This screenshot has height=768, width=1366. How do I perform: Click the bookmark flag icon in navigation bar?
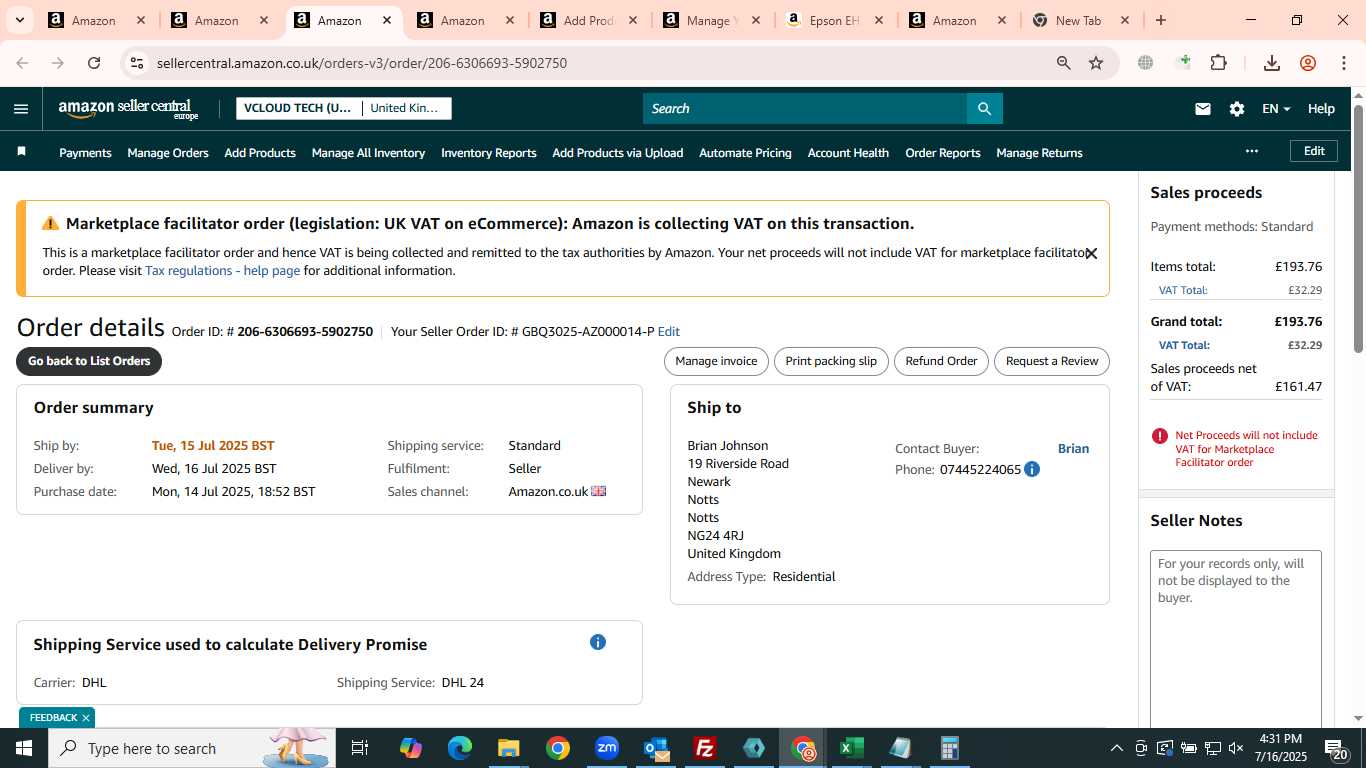pos(21,152)
